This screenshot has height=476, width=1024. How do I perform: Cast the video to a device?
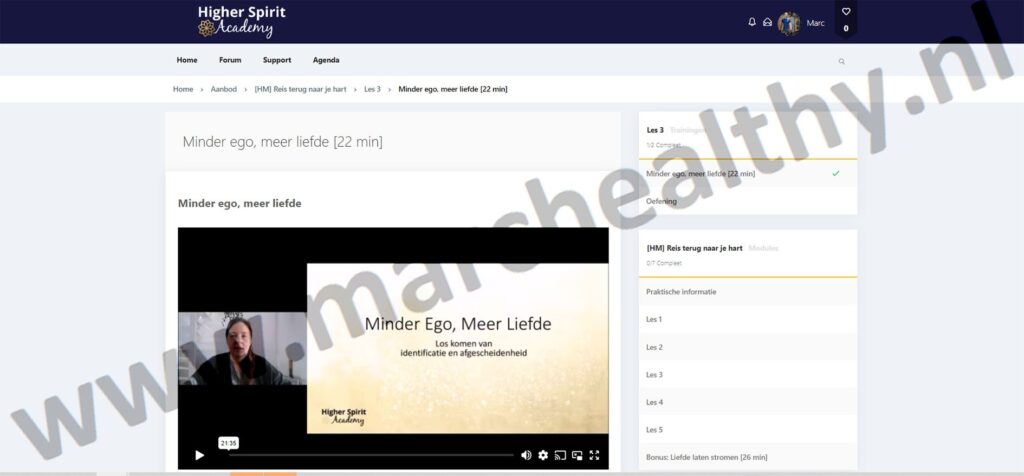tap(560, 455)
